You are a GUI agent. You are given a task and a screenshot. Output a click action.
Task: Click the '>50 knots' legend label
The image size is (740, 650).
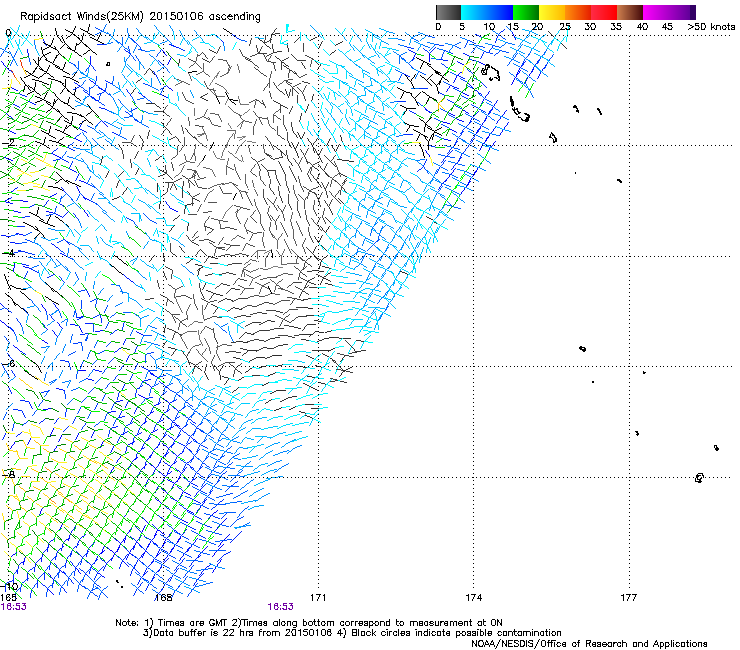click(711, 27)
